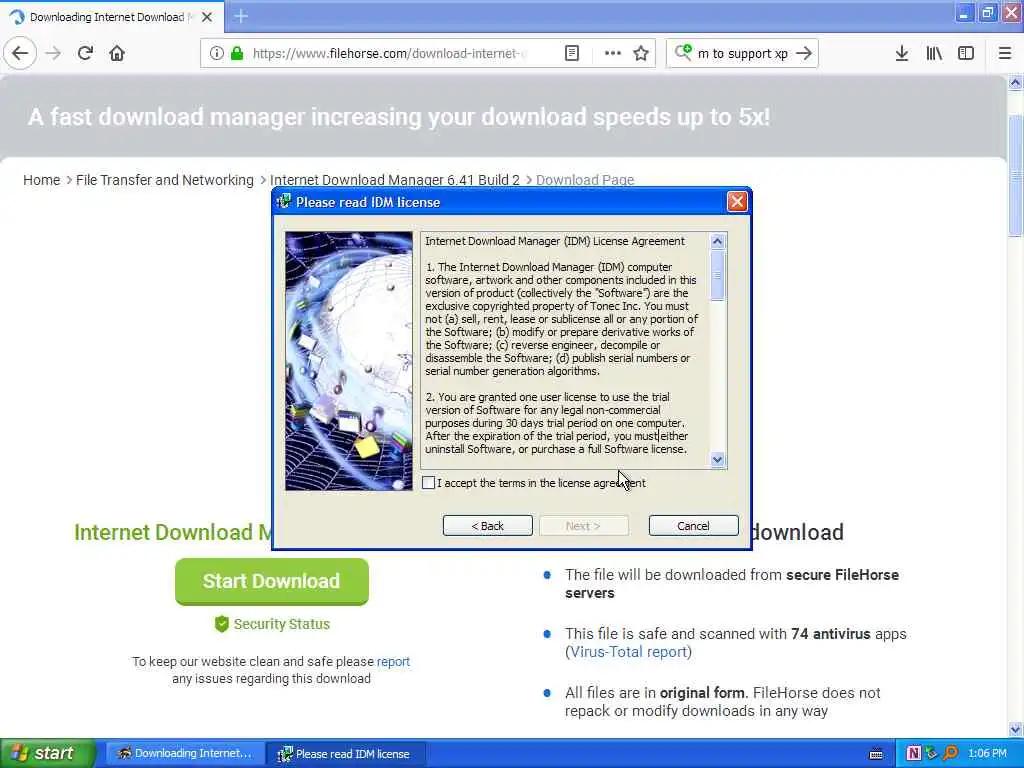
Task: Click the green Start Download button
Action: pyautogui.click(x=272, y=581)
